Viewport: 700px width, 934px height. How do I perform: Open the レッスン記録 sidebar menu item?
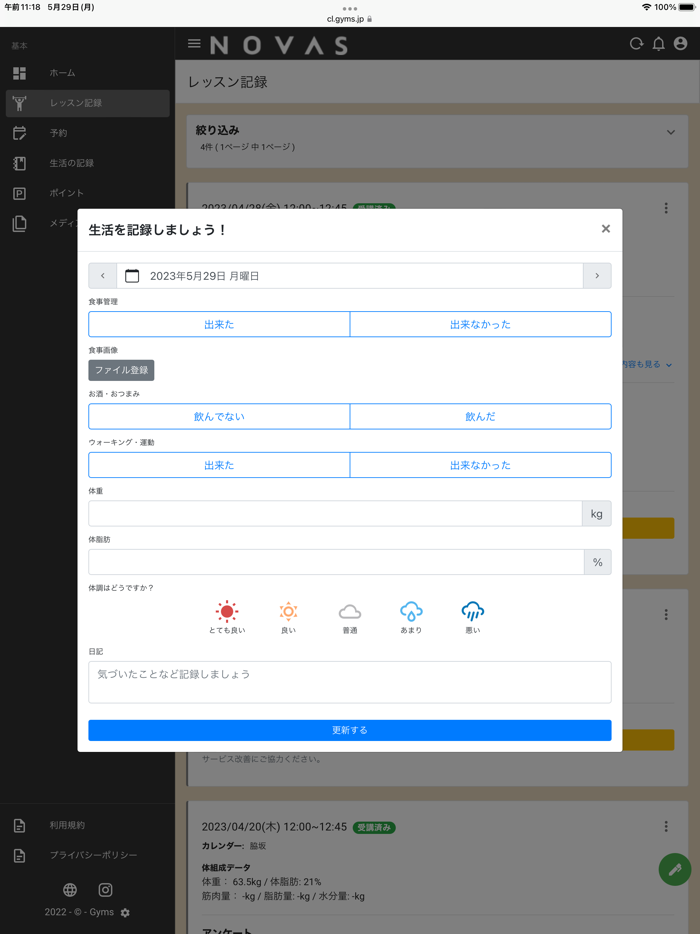point(88,103)
